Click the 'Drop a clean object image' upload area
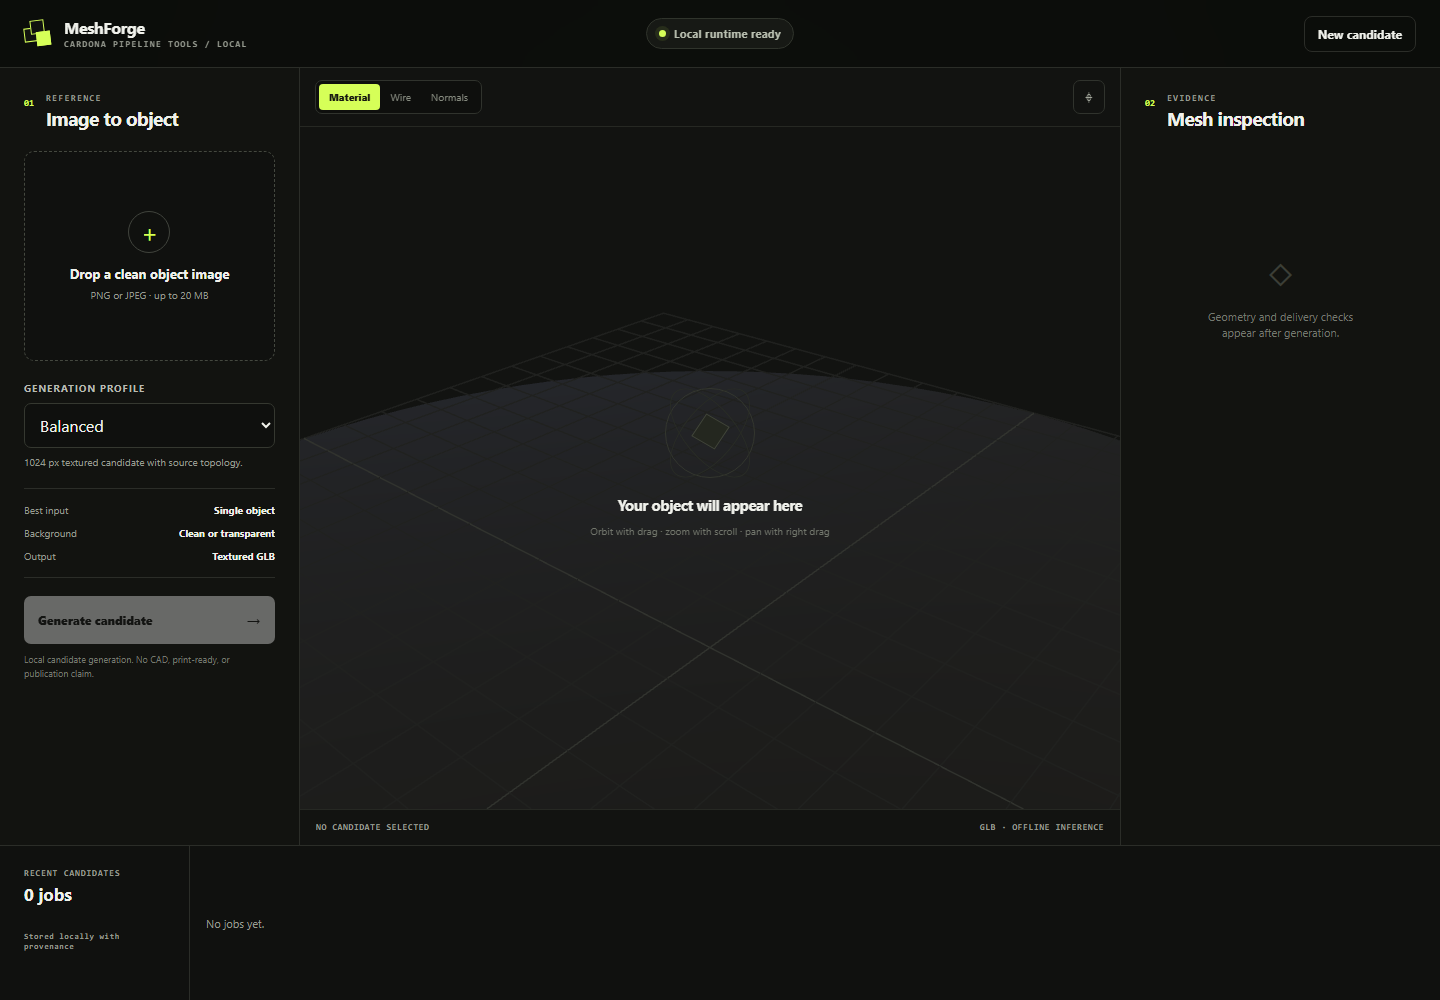The height and width of the screenshot is (1000, 1440). (x=149, y=256)
